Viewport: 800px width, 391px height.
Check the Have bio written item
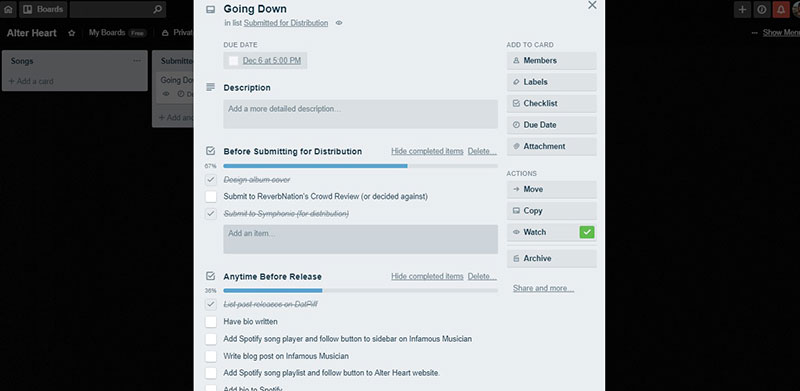[211, 322]
